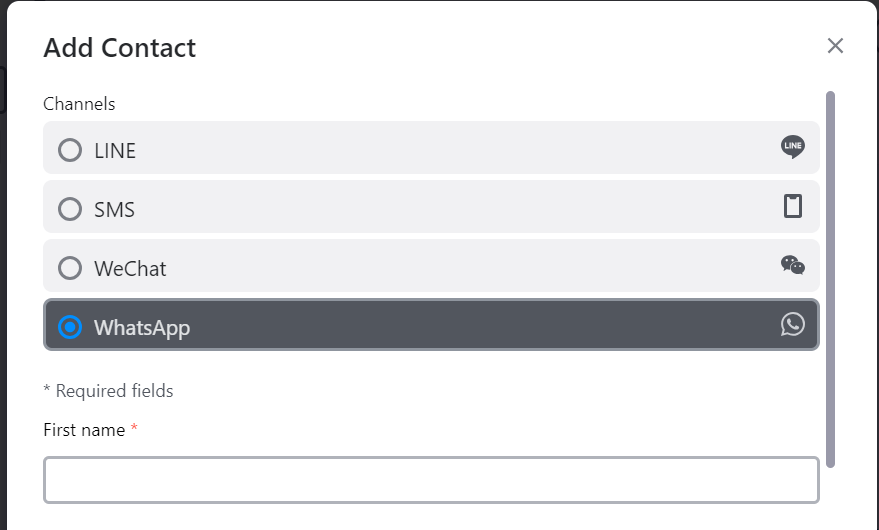879x530 pixels.
Task: Click the Required fields note
Action: coord(108,391)
